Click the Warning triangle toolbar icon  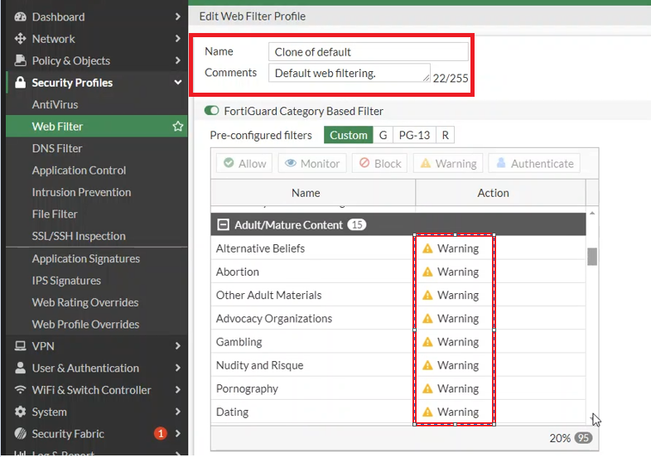click(x=426, y=163)
